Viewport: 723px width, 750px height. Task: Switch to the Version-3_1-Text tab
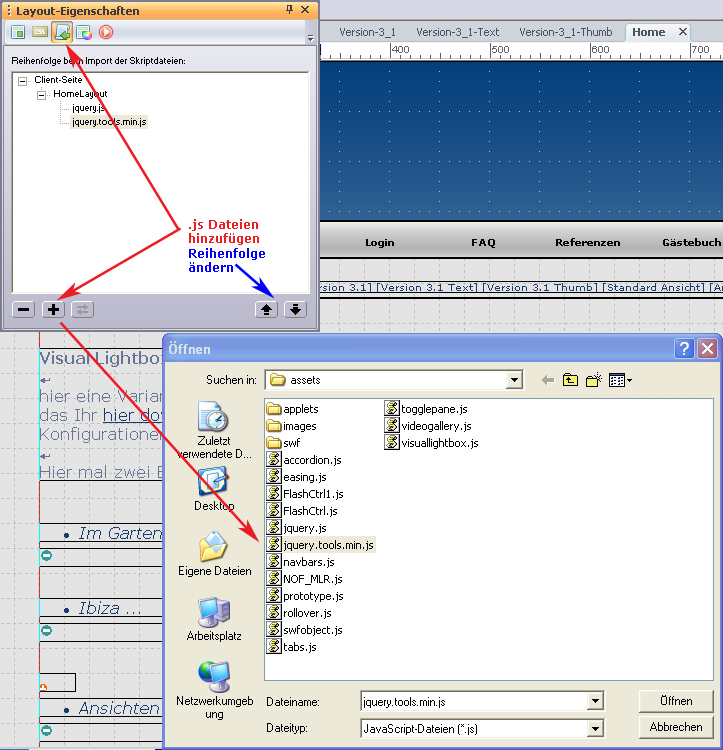pyautogui.click(x=457, y=32)
